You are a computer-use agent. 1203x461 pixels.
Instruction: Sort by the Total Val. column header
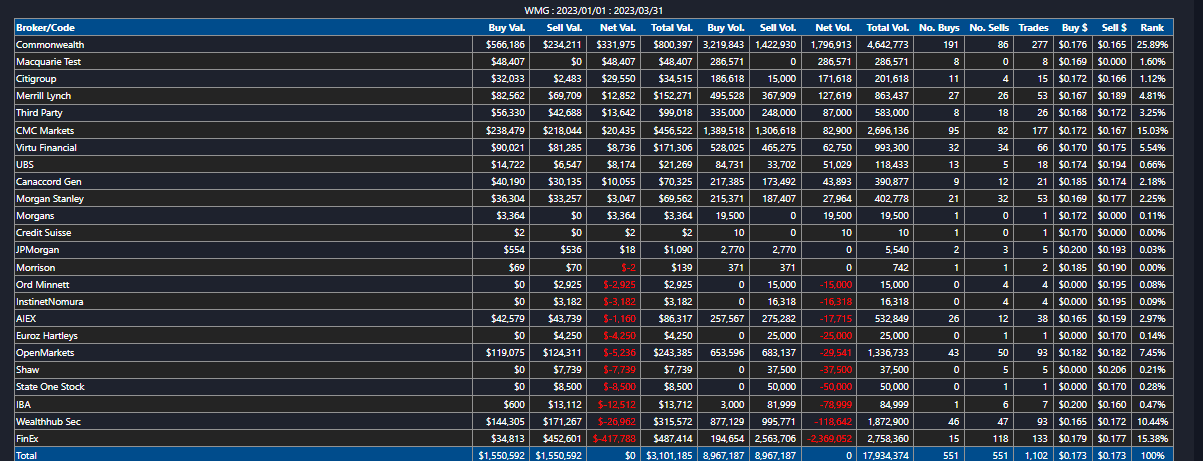pyautogui.click(x=667, y=28)
